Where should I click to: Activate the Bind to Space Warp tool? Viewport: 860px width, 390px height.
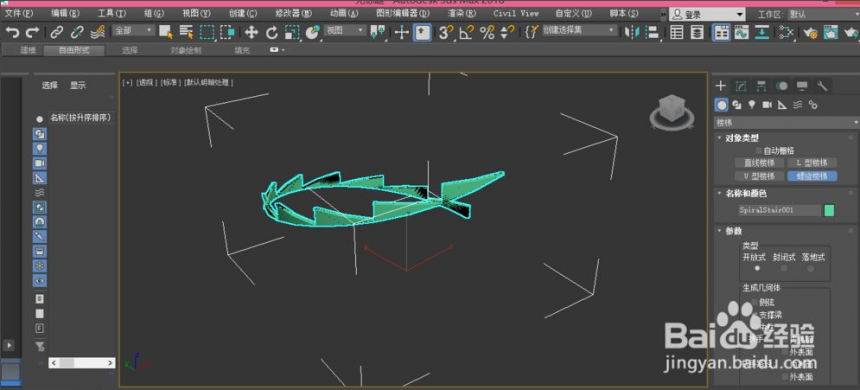[98, 32]
